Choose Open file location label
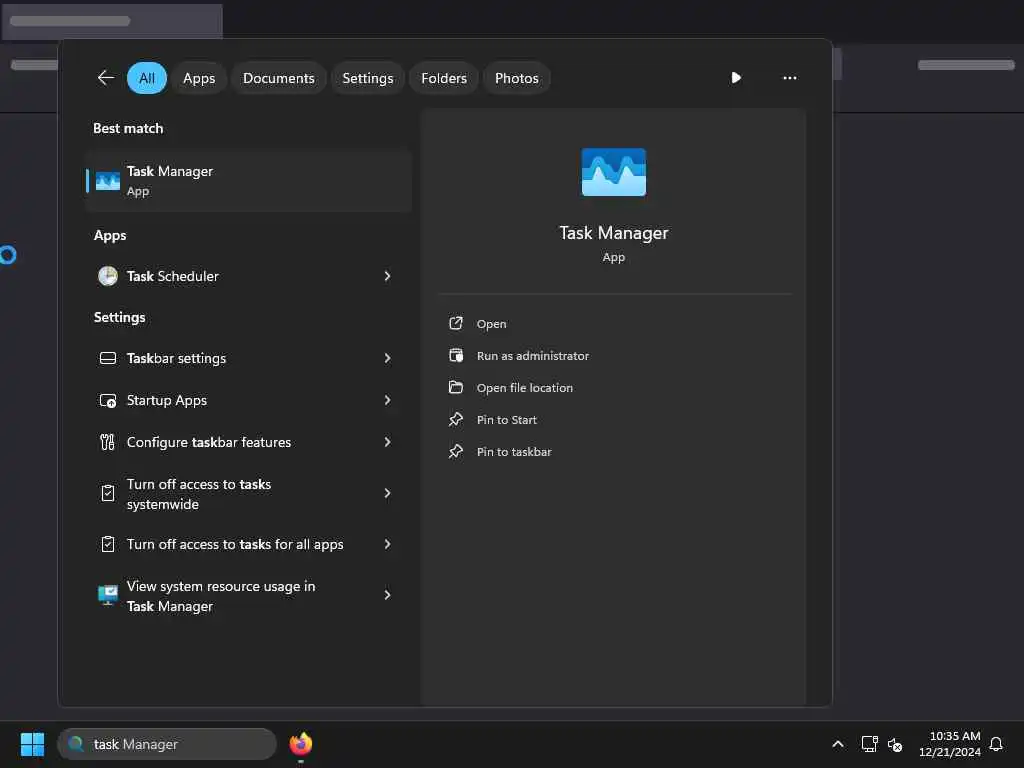The height and width of the screenshot is (768, 1024). [x=524, y=388]
